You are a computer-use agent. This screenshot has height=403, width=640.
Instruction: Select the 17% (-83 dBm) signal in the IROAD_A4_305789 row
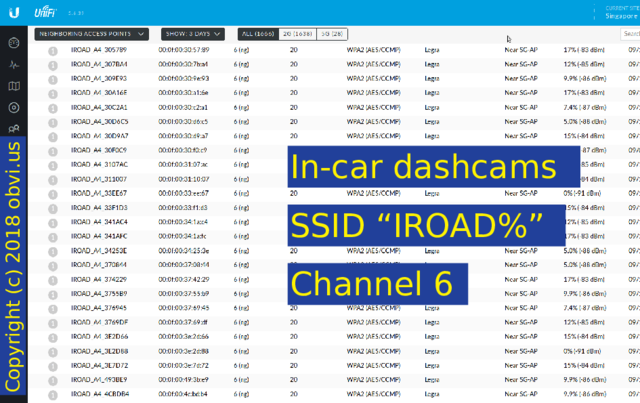point(584,50)
